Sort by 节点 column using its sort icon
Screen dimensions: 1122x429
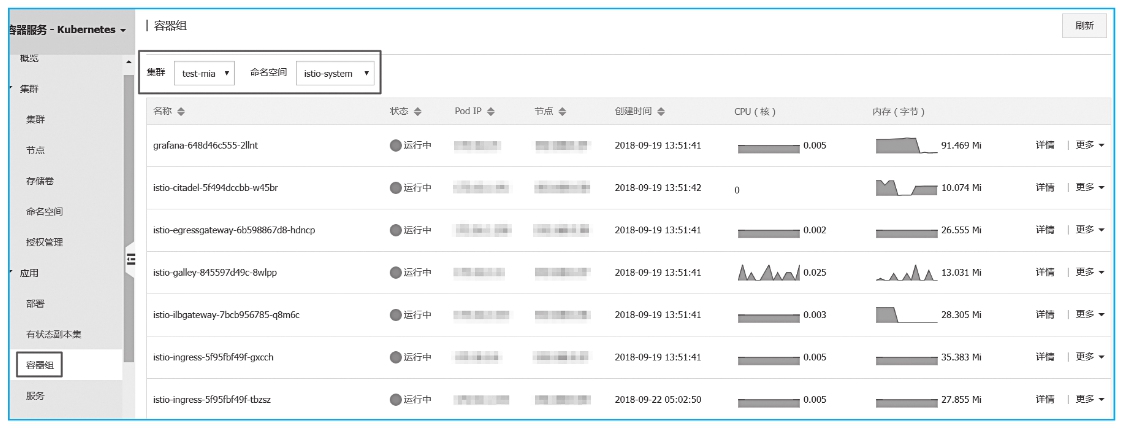coord(562,112)
